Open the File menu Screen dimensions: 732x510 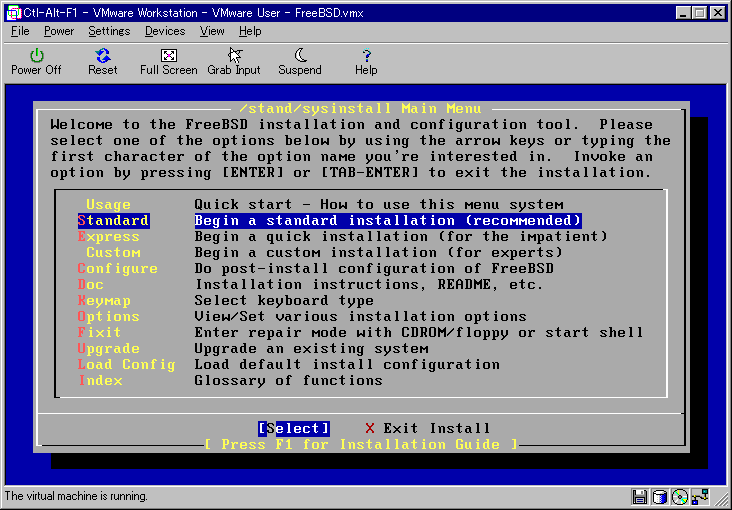coord(20,31)
